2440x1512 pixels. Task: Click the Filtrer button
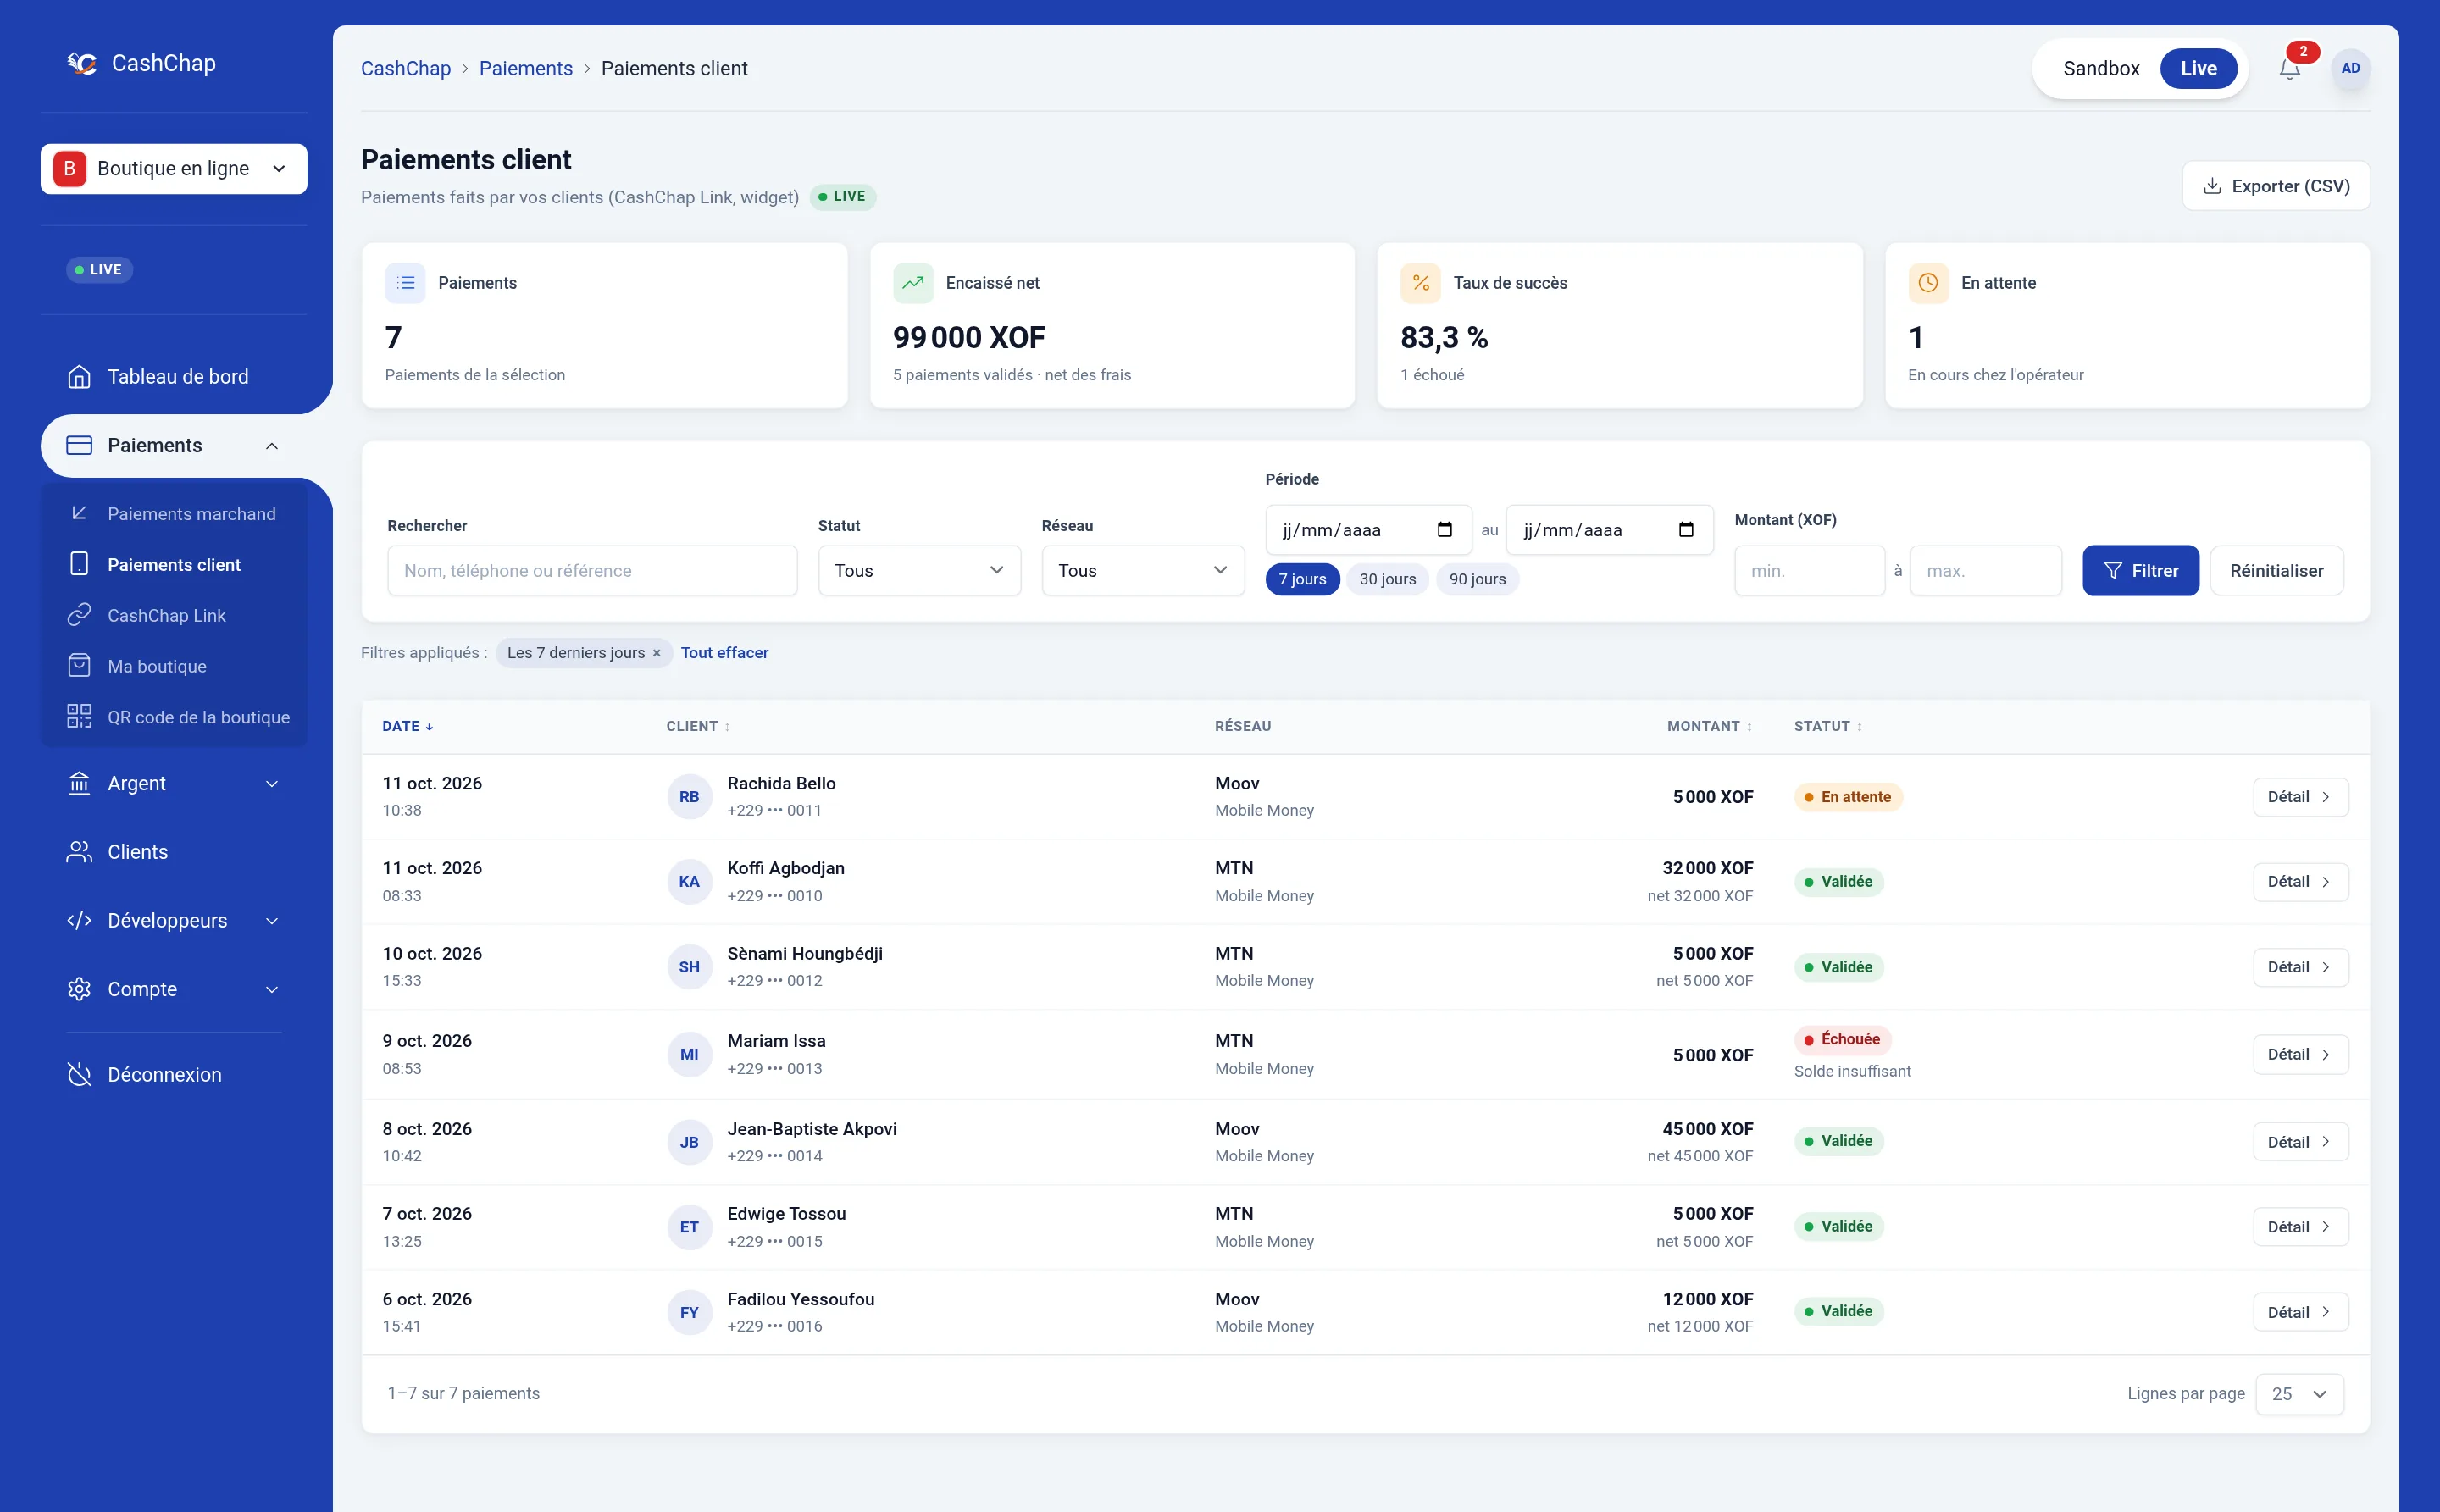2140,570
